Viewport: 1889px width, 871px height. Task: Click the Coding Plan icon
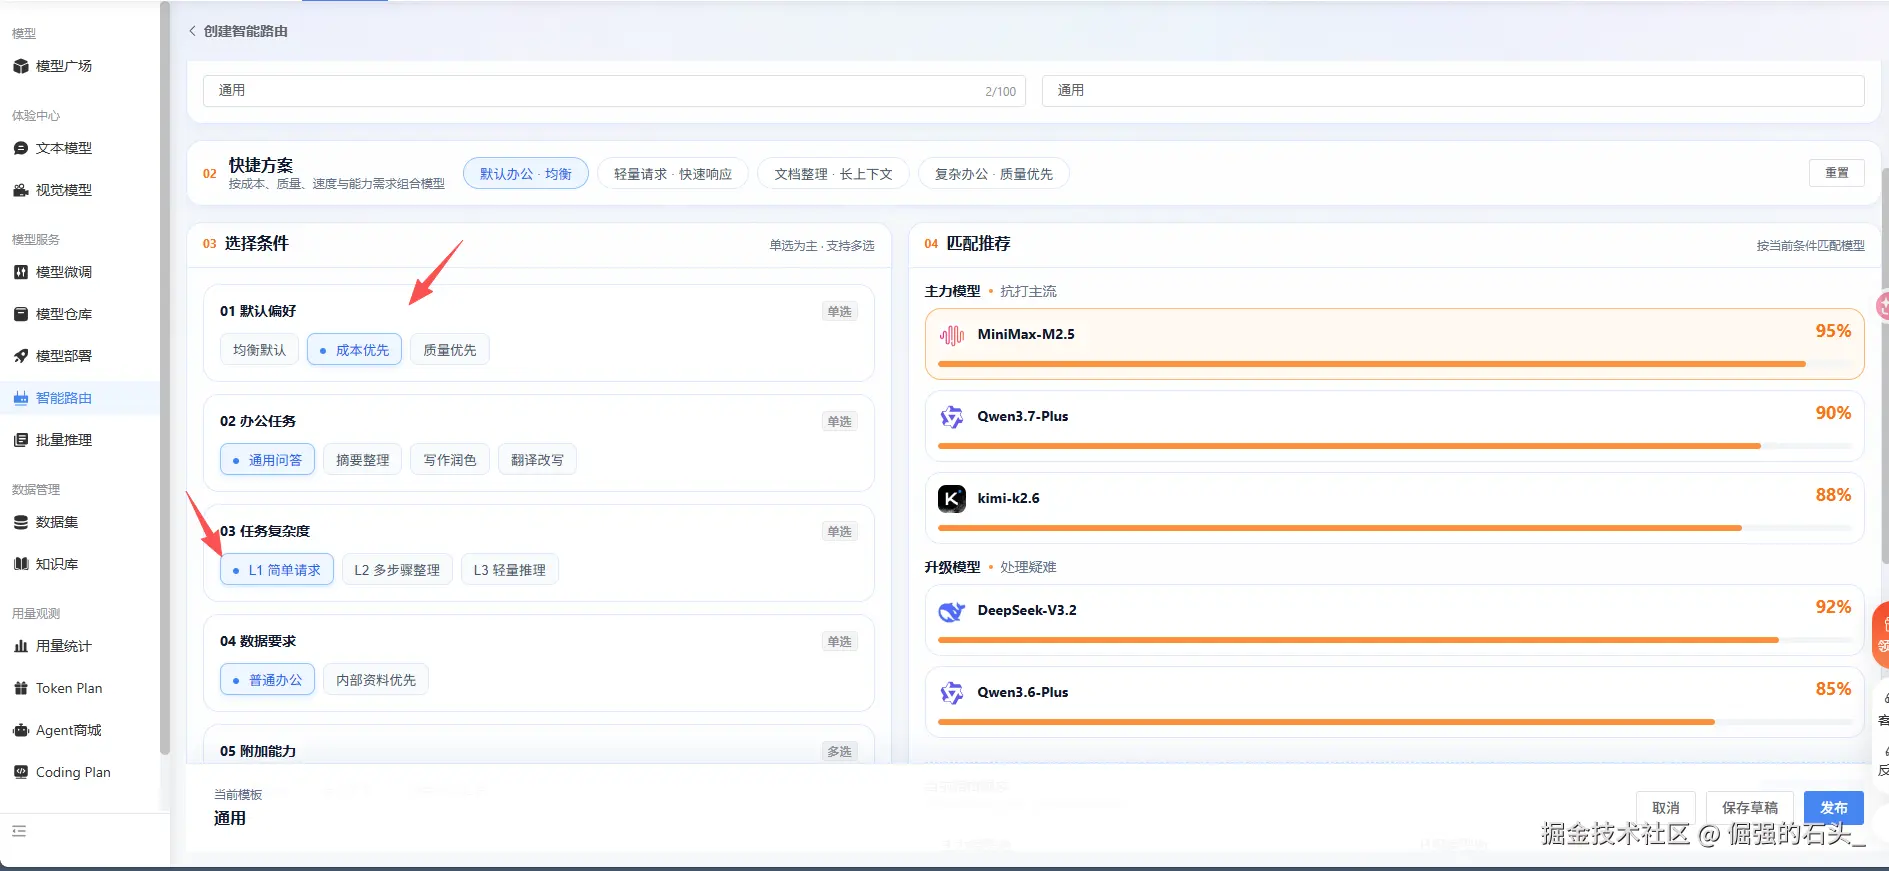(20, 772)
